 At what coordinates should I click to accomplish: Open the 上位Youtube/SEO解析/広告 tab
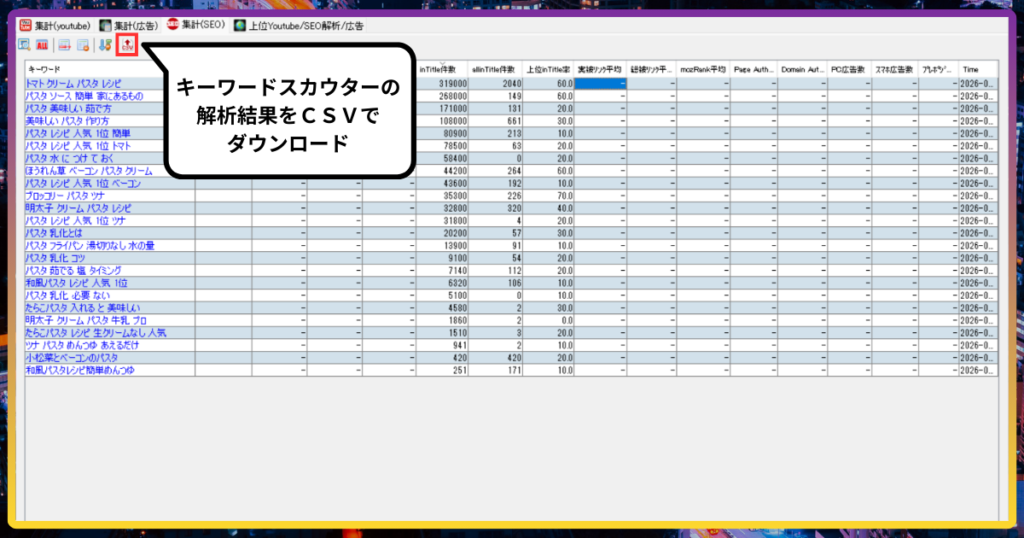coord(297,25)
